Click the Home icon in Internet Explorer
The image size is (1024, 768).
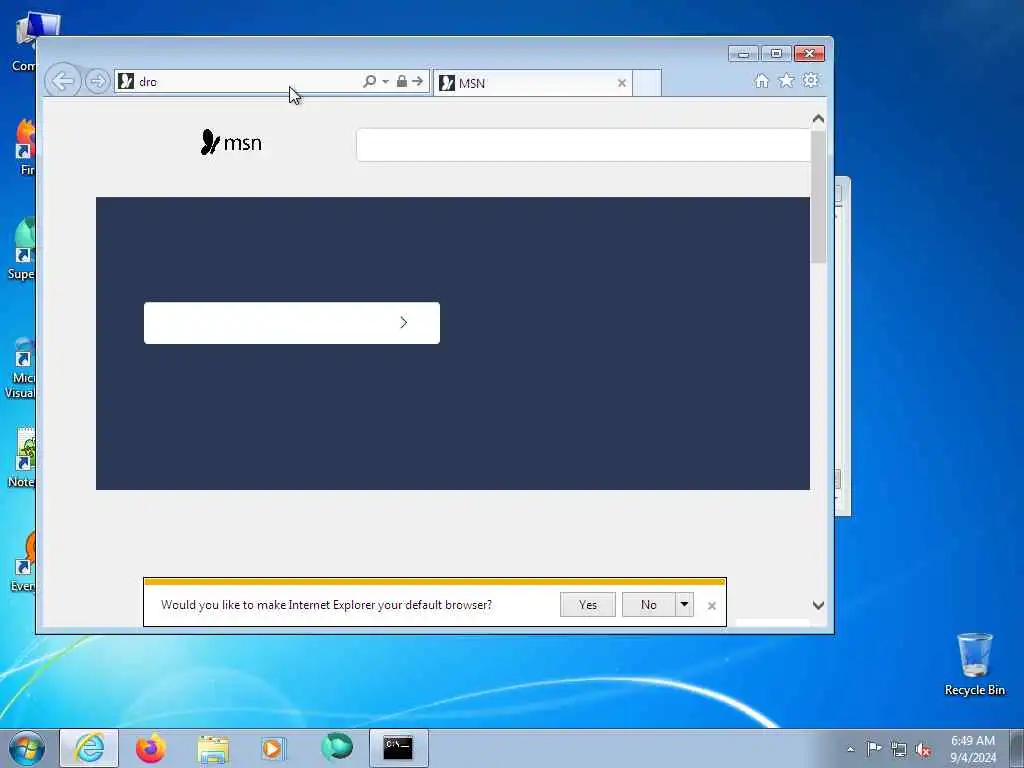point(761,80)
